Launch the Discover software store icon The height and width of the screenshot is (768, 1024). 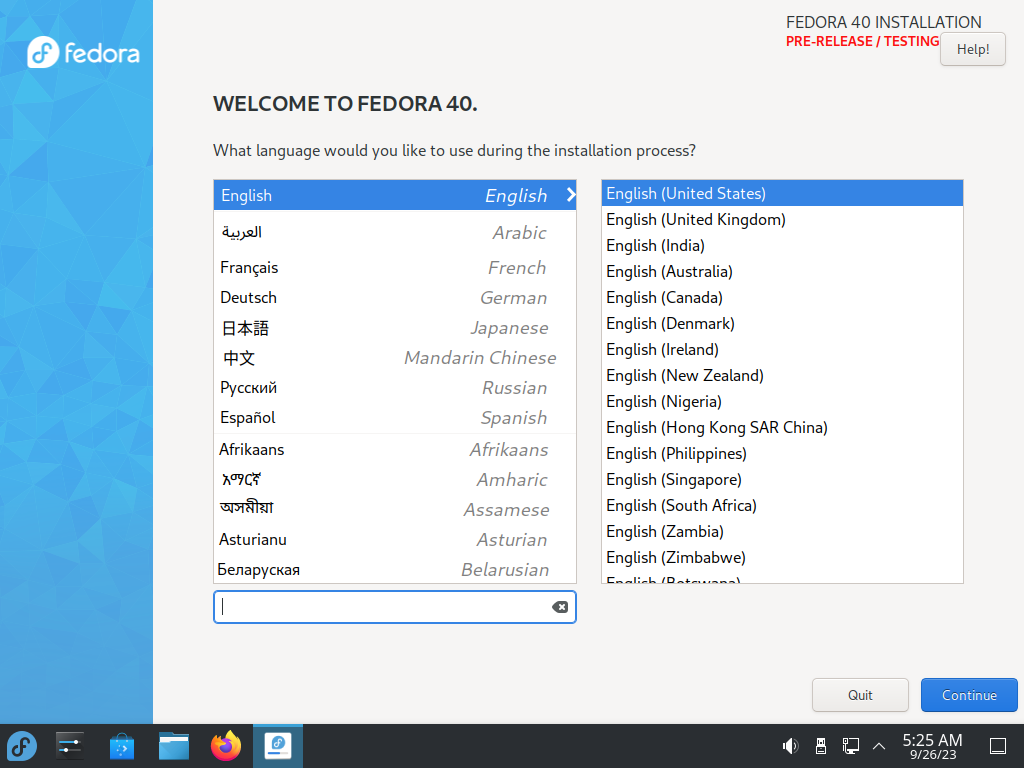click(121, 746)
